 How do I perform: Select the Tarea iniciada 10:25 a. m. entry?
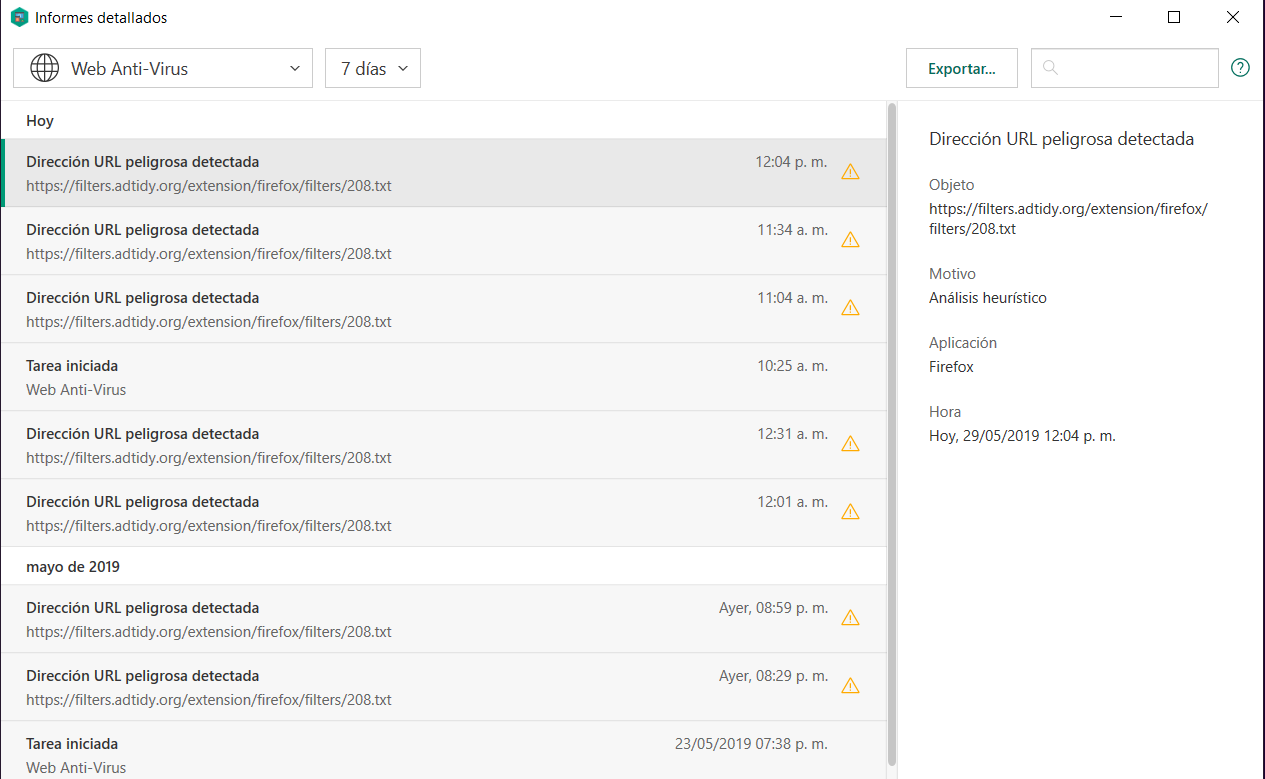click(x=400, y=377)
